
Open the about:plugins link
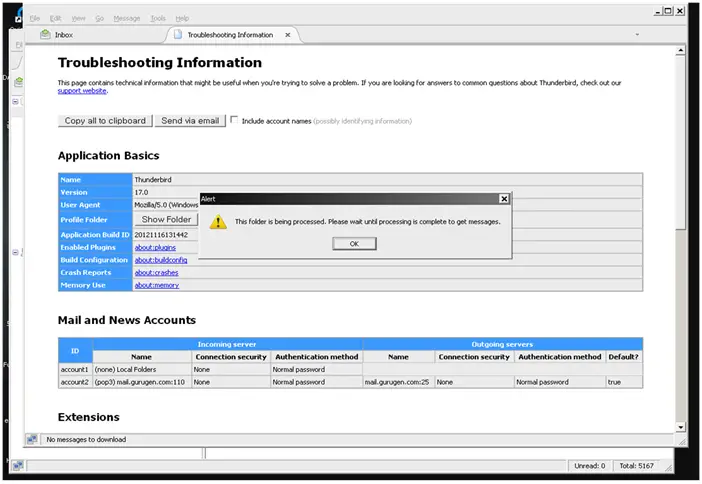155,247
